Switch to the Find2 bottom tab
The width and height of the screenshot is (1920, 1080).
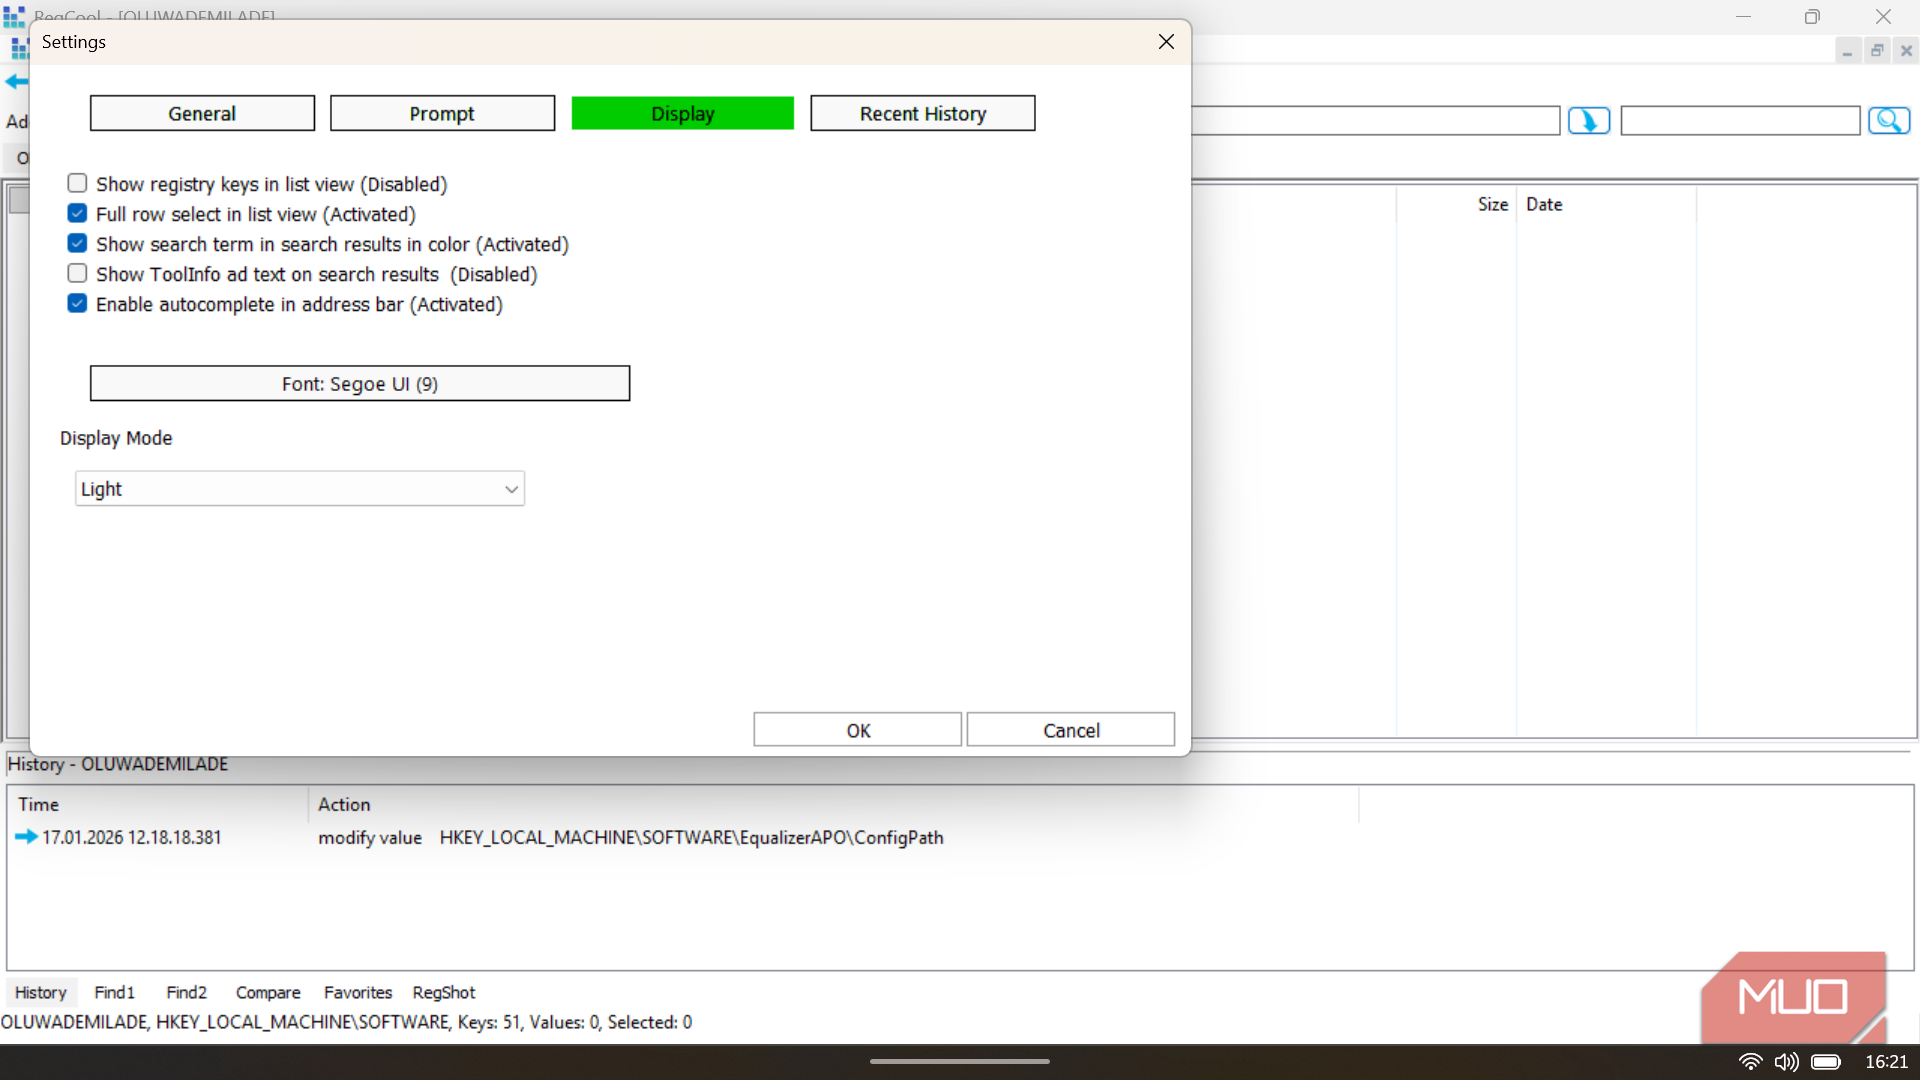pyautogui.click(x=187, y=992)
